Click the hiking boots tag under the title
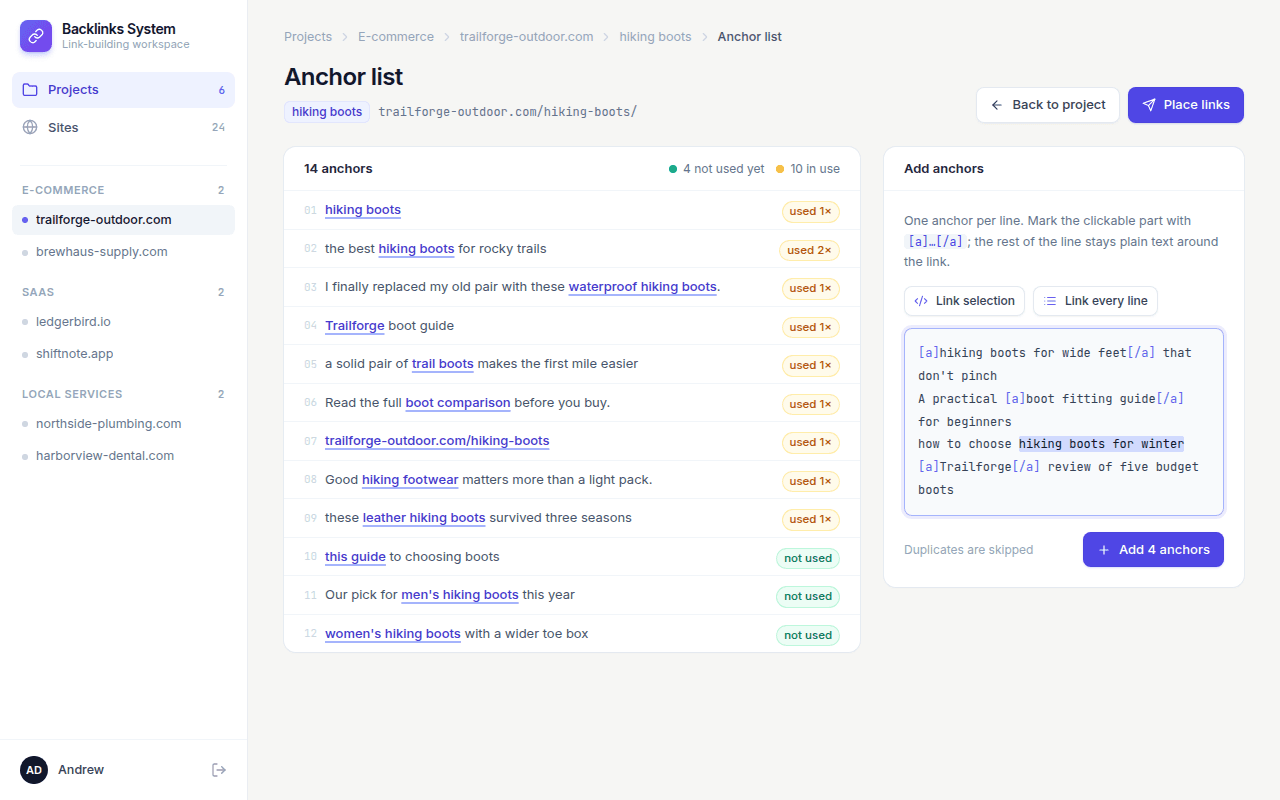Viewport: 1280px width, 800px height. click(327, 112)
